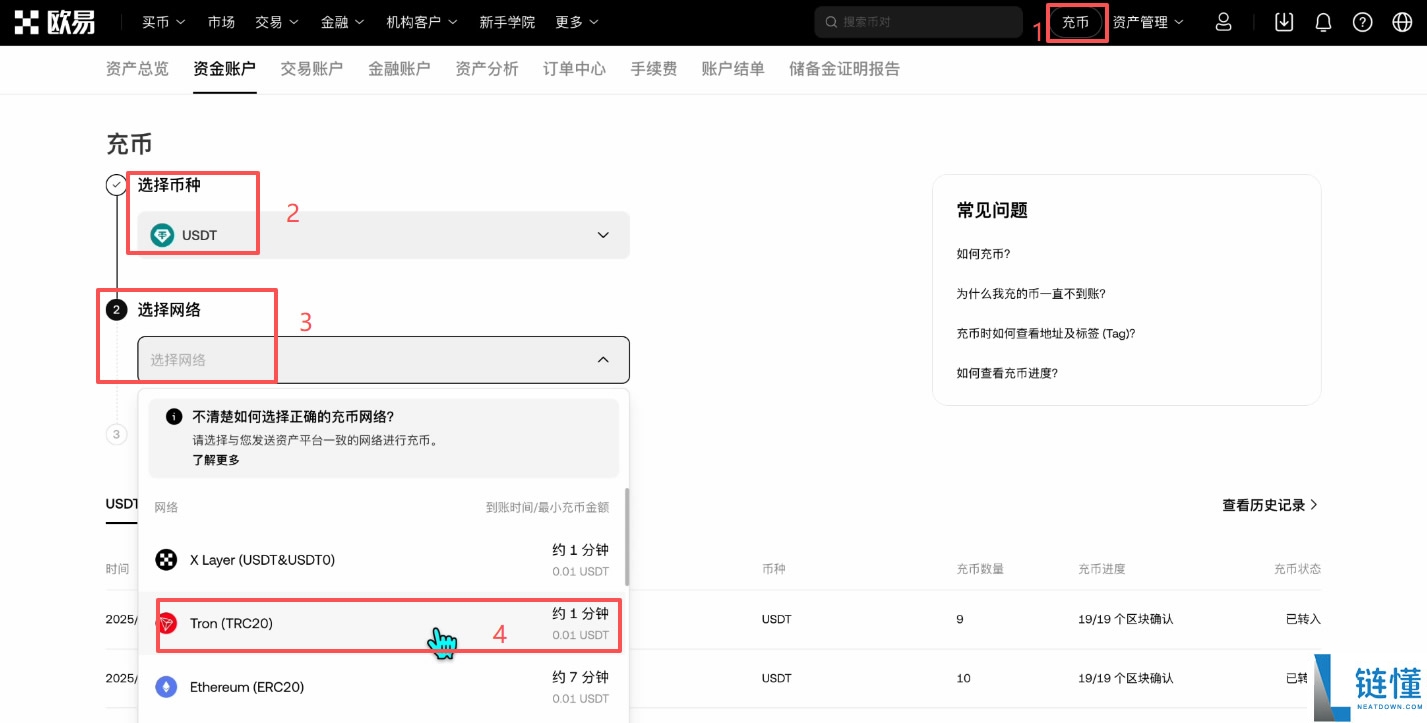Screen dimensions: 1427x723
Task: Open the 资产管理 dropdown
Action: (x=1148, y=22)
